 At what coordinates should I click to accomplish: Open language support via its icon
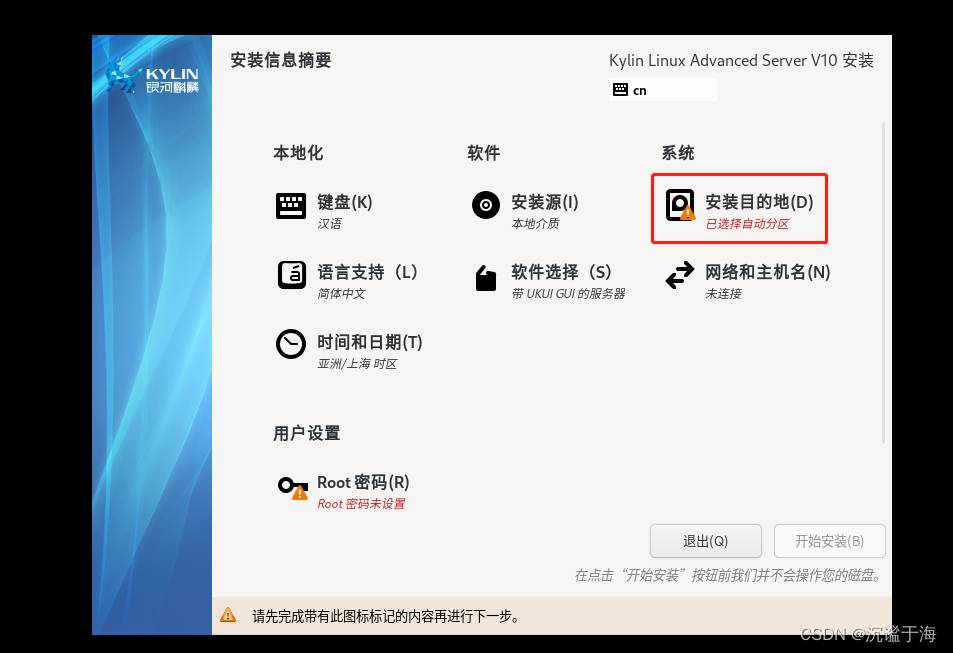[x=291, y=274]
